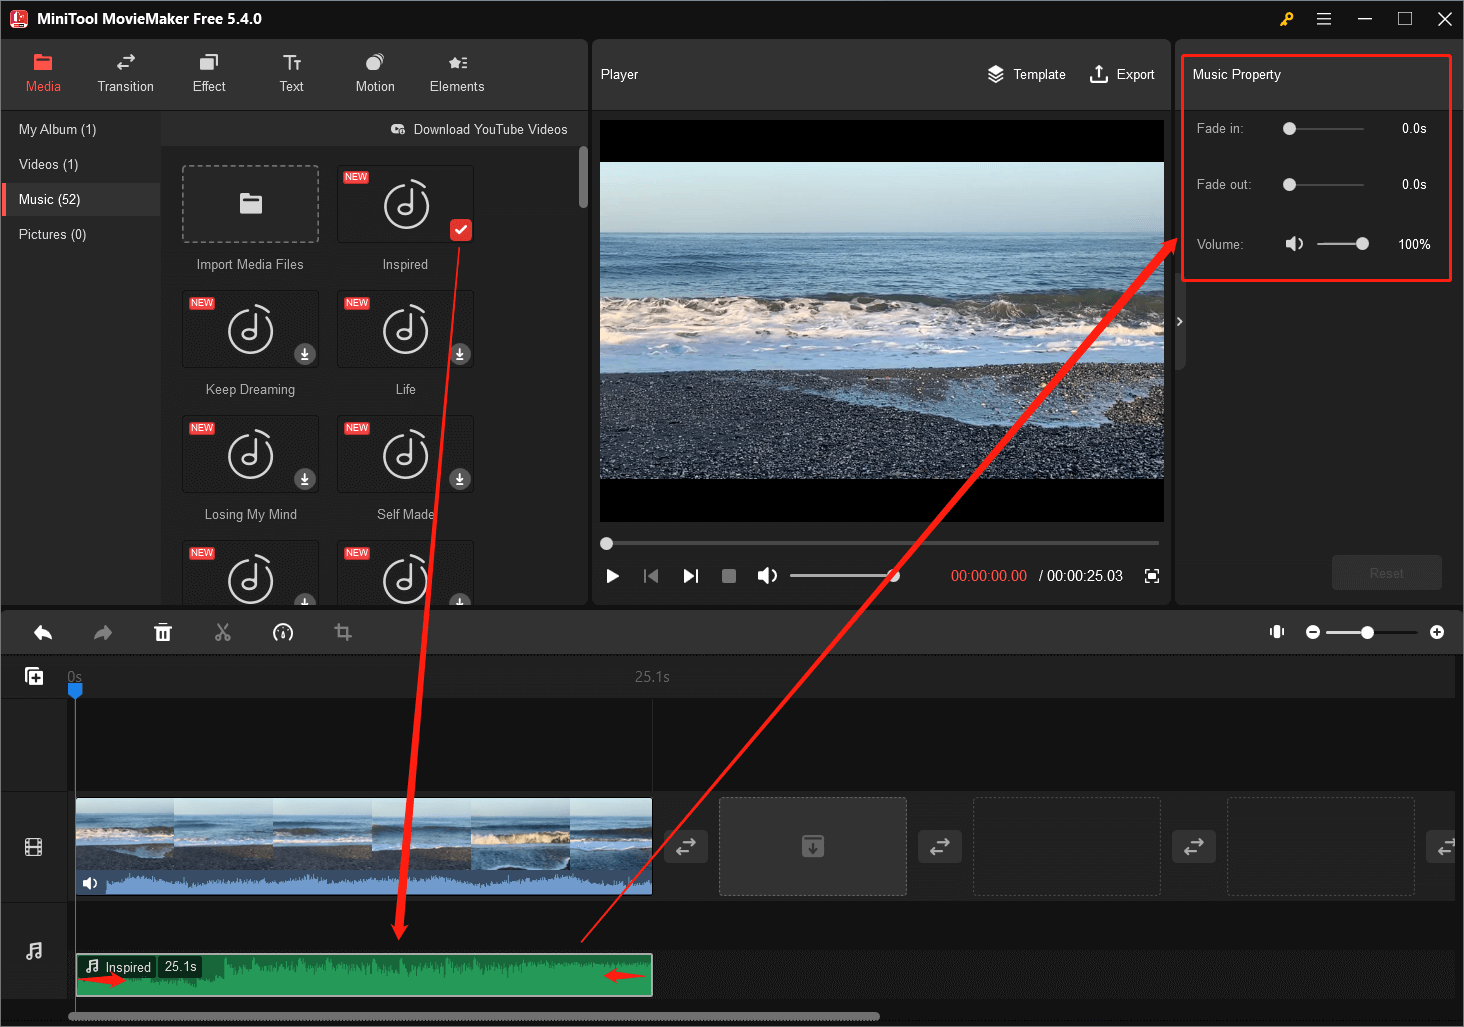Viewport: 1464px width, 1027px height.
Task: Mute the video clip audio
Action: coord(90,883)
